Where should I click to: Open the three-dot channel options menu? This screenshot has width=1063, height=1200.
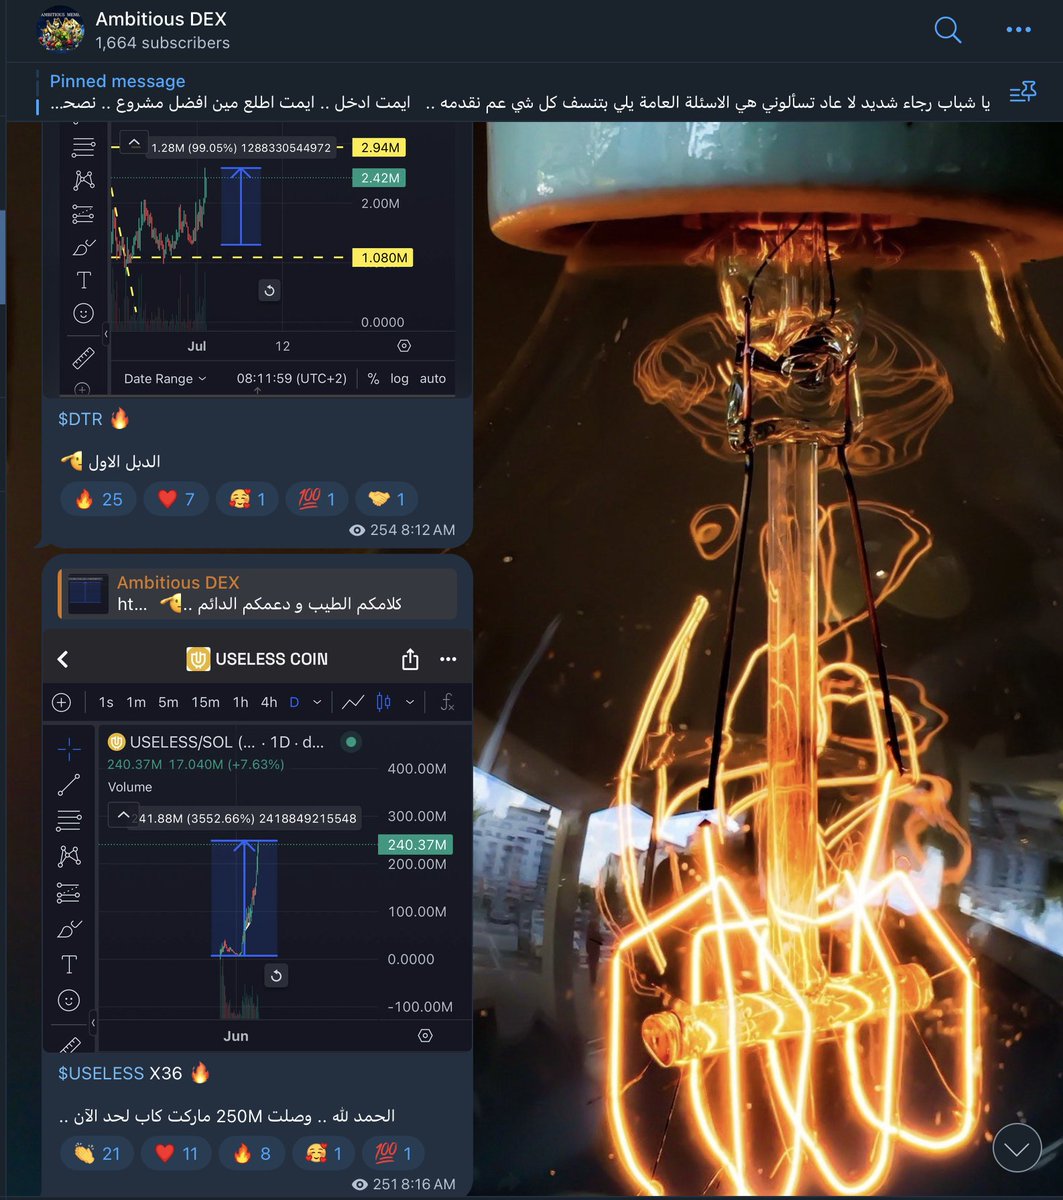tap(1018, 30)
